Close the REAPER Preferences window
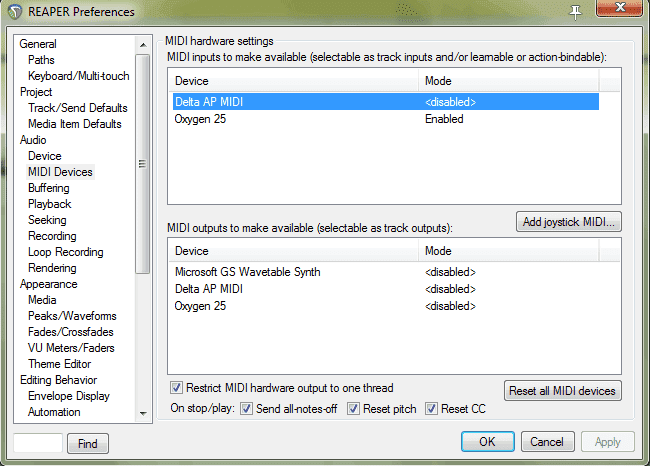This screenshot has width=650, height=466. (x=619, y=8)
